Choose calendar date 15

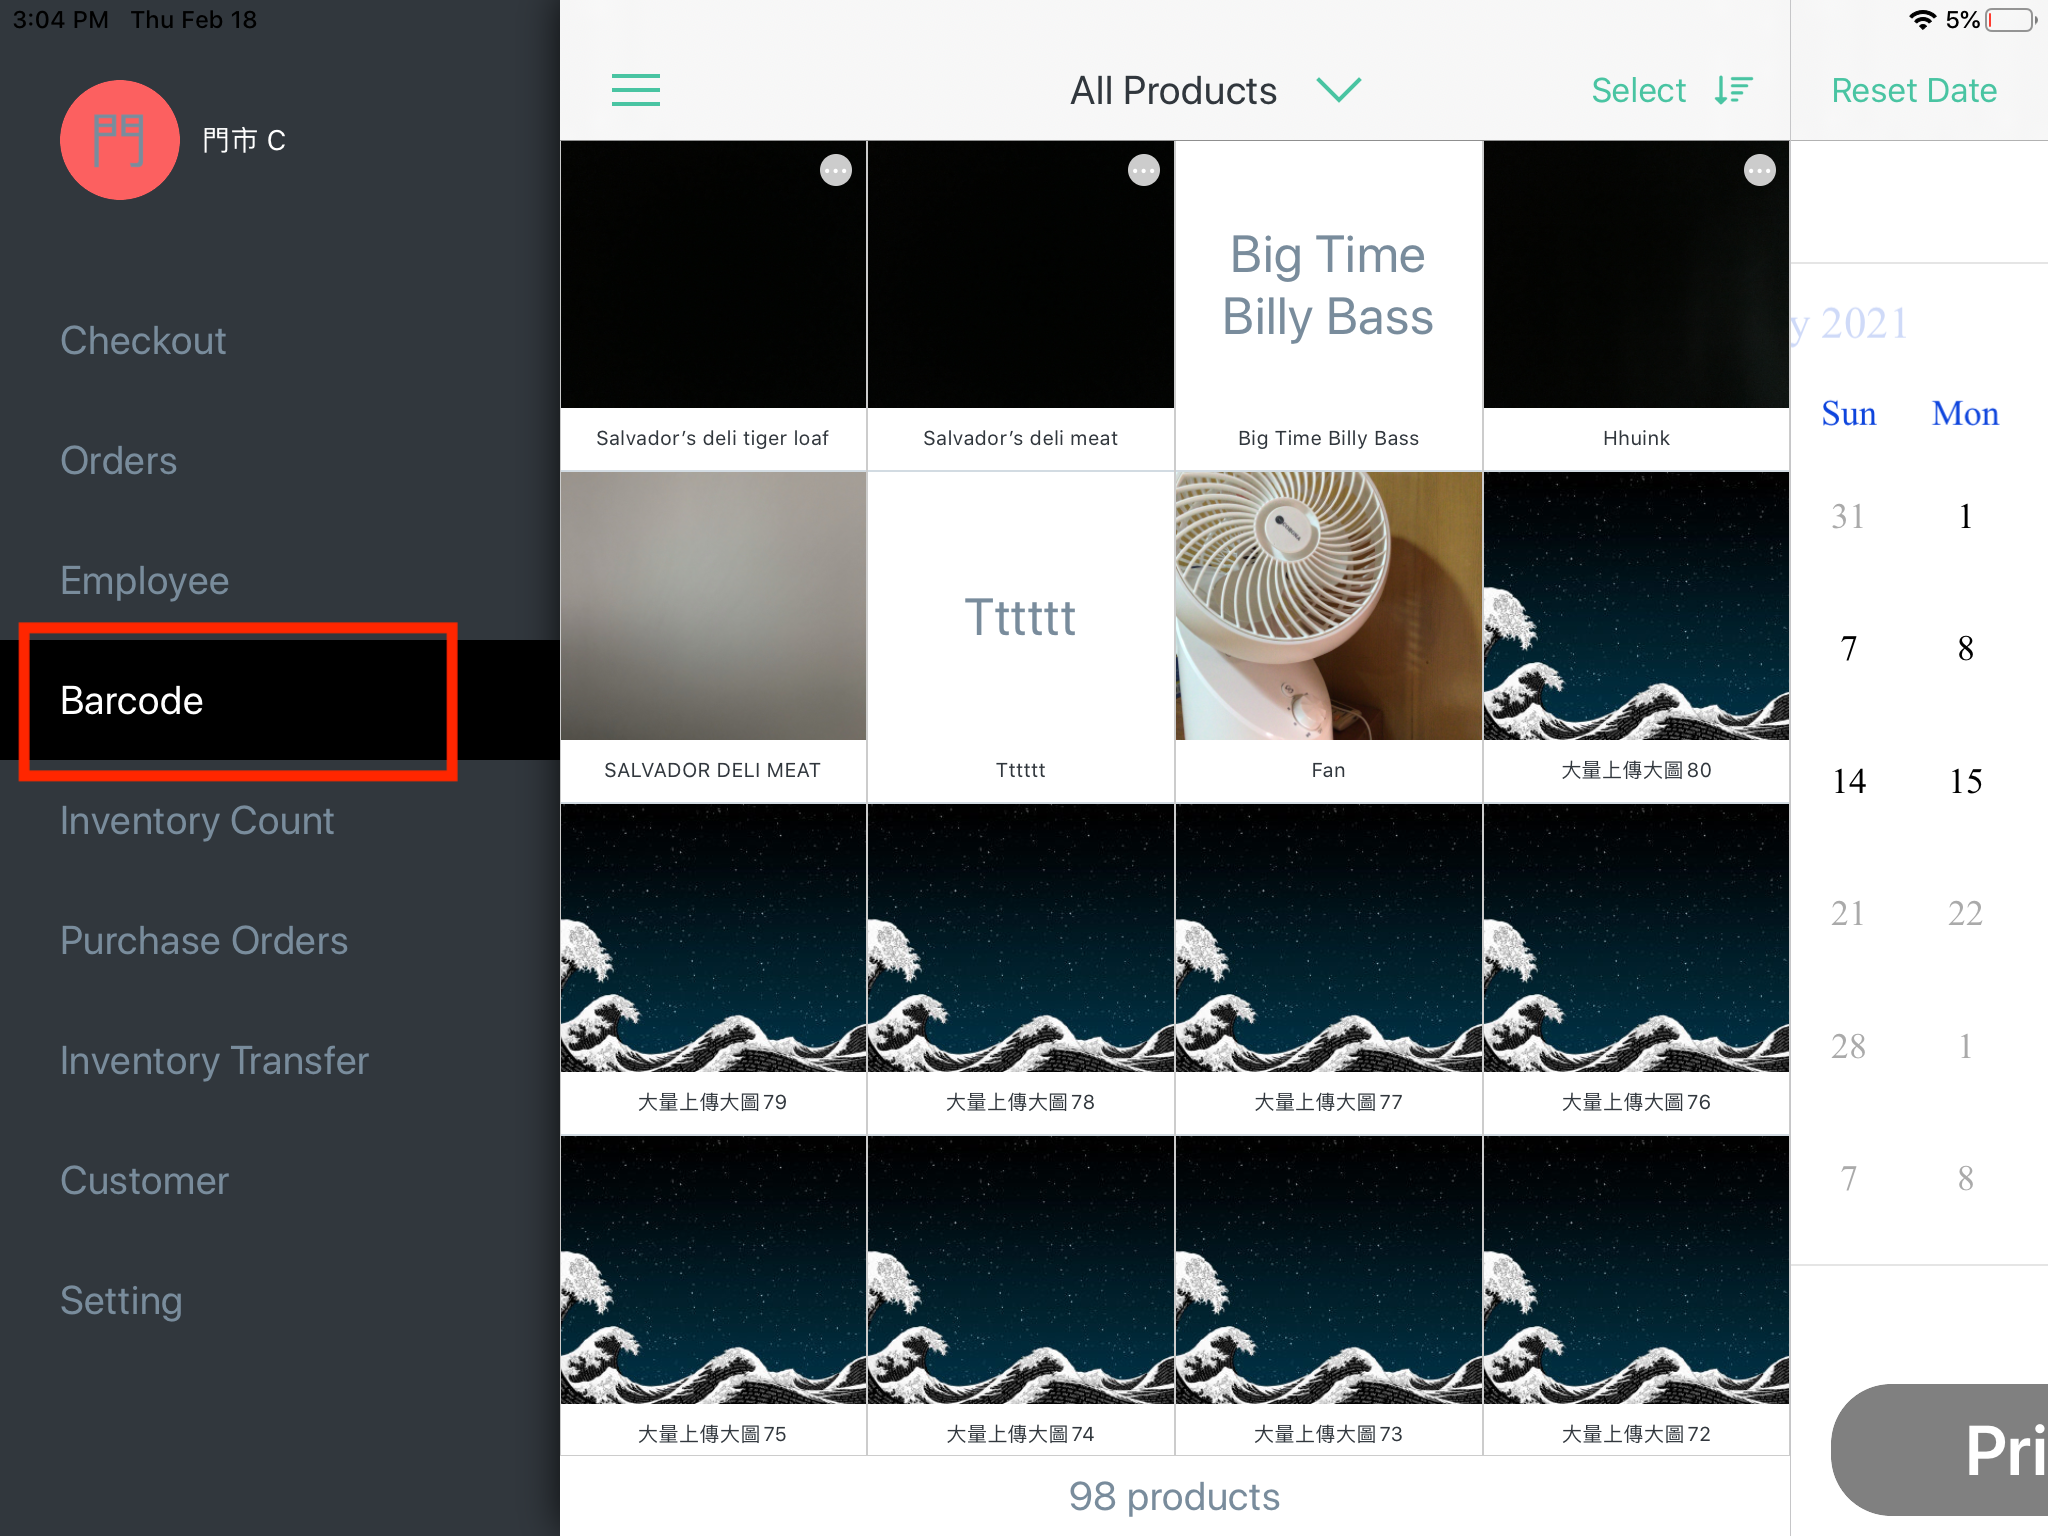(1966, 781)
